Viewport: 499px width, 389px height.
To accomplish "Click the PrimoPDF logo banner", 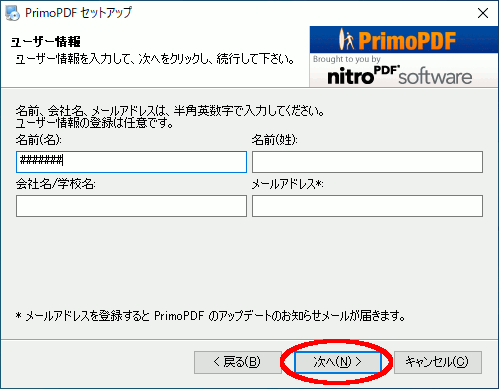I will [404, 40].
